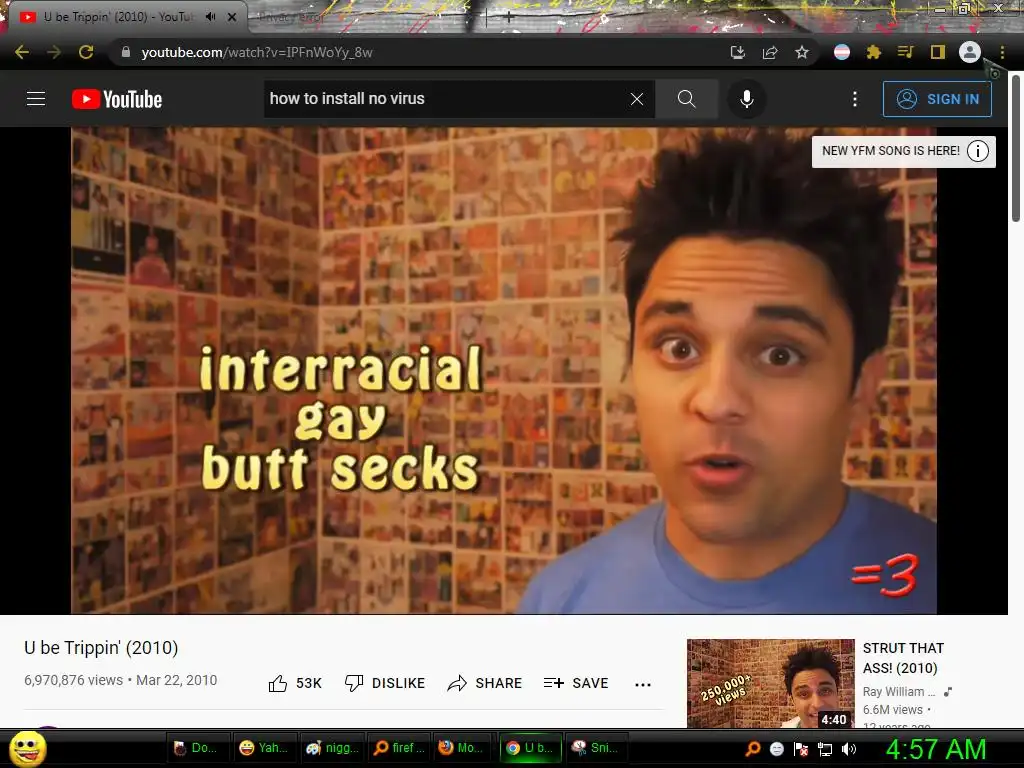Image resolution: width=1024 pixels, height=768 pixels.
Task: Select the U be Trippin' (2010) YouTube tab
Action: tap(118, 17)
